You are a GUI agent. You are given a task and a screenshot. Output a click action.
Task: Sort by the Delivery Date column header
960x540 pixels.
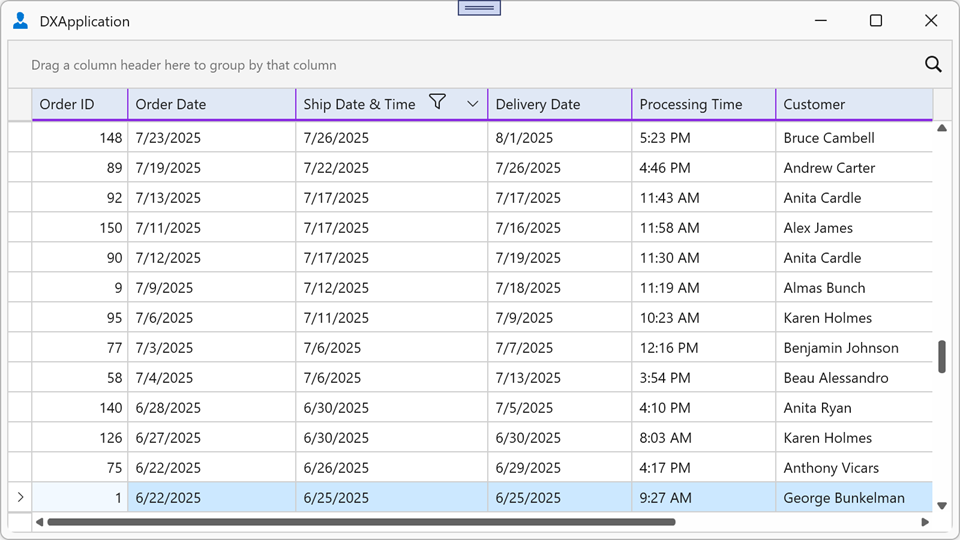click(x=560, y=104)
